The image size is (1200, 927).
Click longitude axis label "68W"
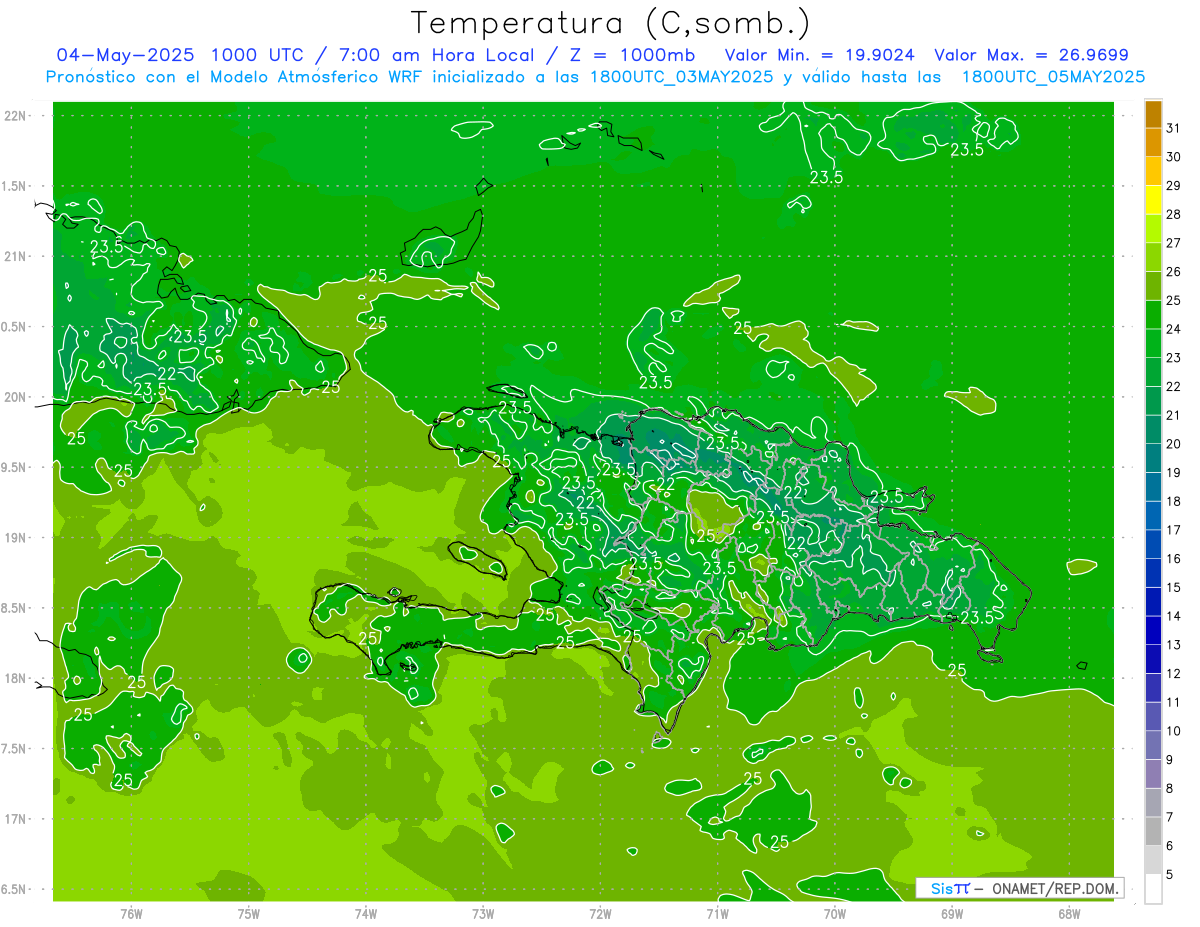click(x=1069, y=913)
